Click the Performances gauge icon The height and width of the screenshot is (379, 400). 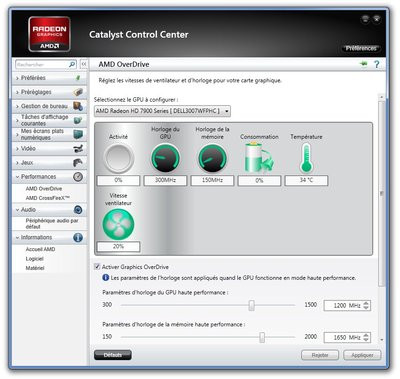click(78, 177)
